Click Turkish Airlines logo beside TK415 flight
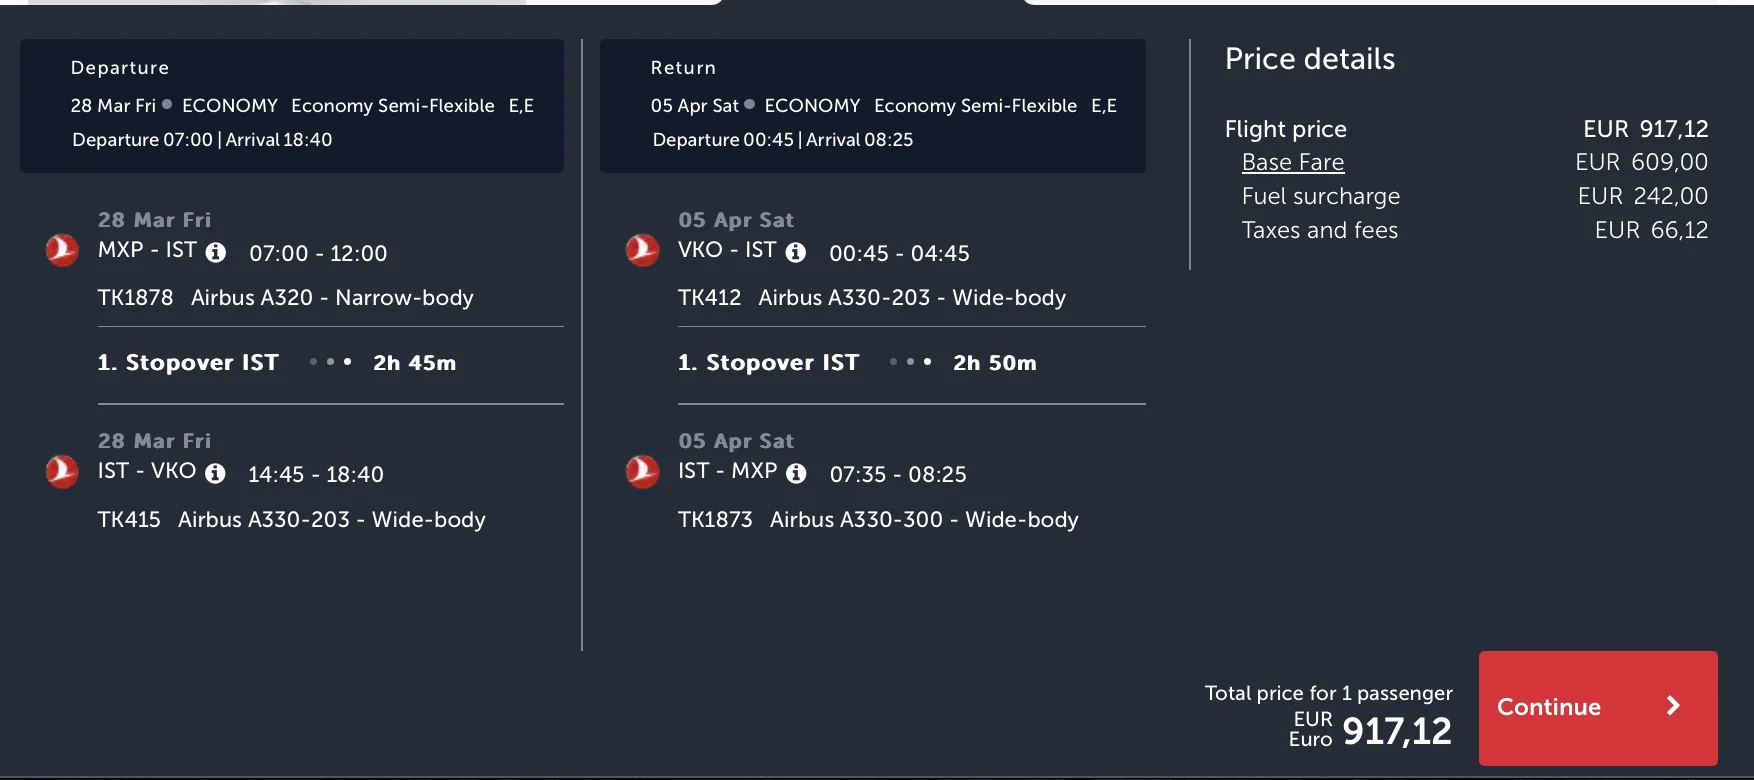The image size is (1754, 780). pyautogui.click(x=62, y=471)
